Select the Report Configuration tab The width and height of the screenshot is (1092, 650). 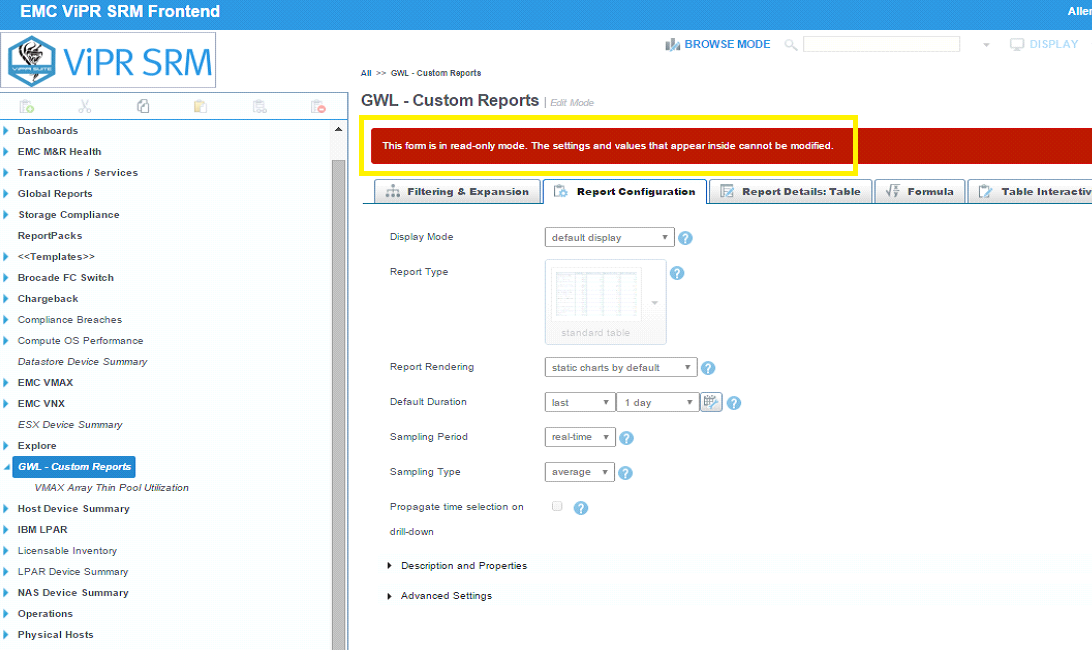[625, 192]
